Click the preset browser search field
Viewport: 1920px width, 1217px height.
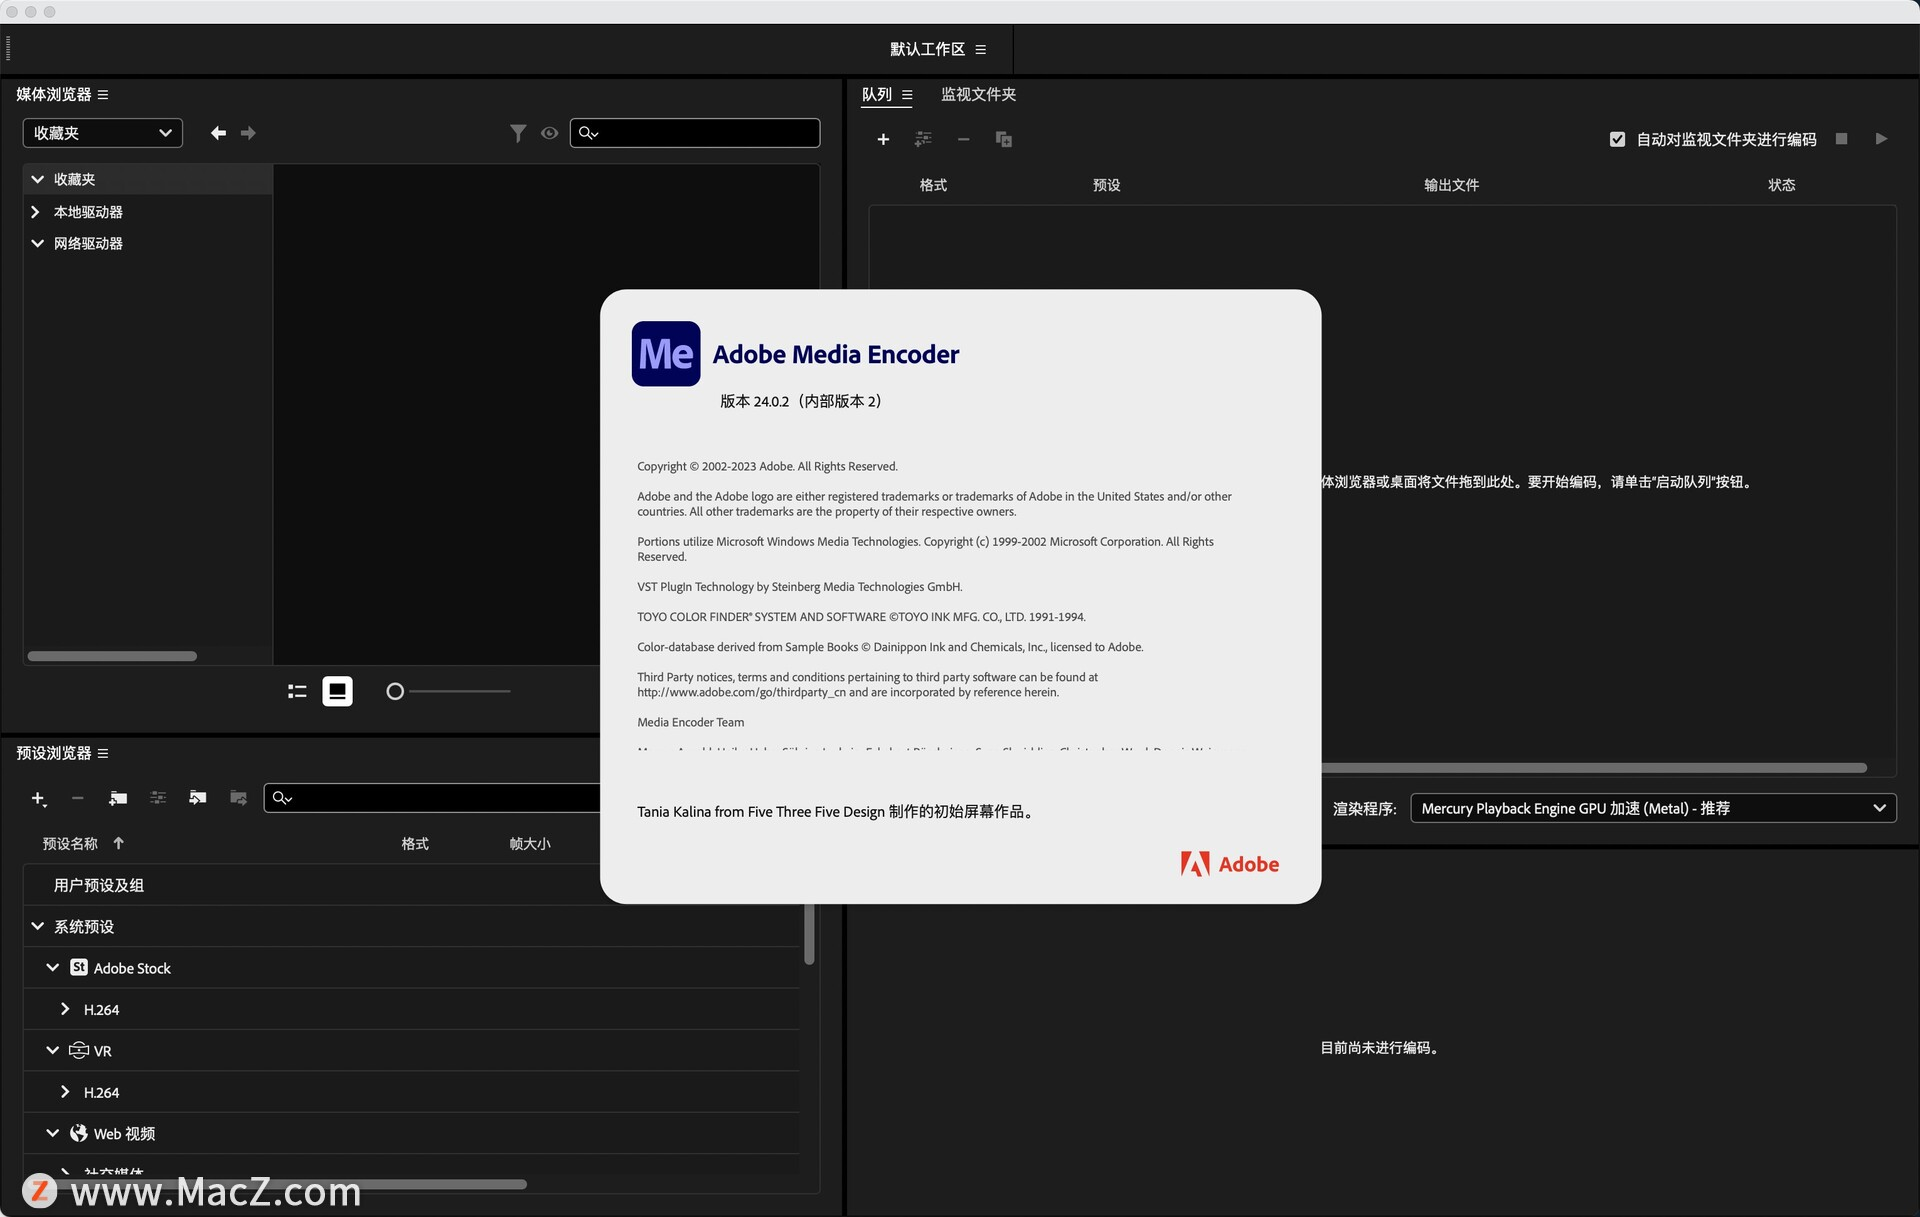coord(432,798)
